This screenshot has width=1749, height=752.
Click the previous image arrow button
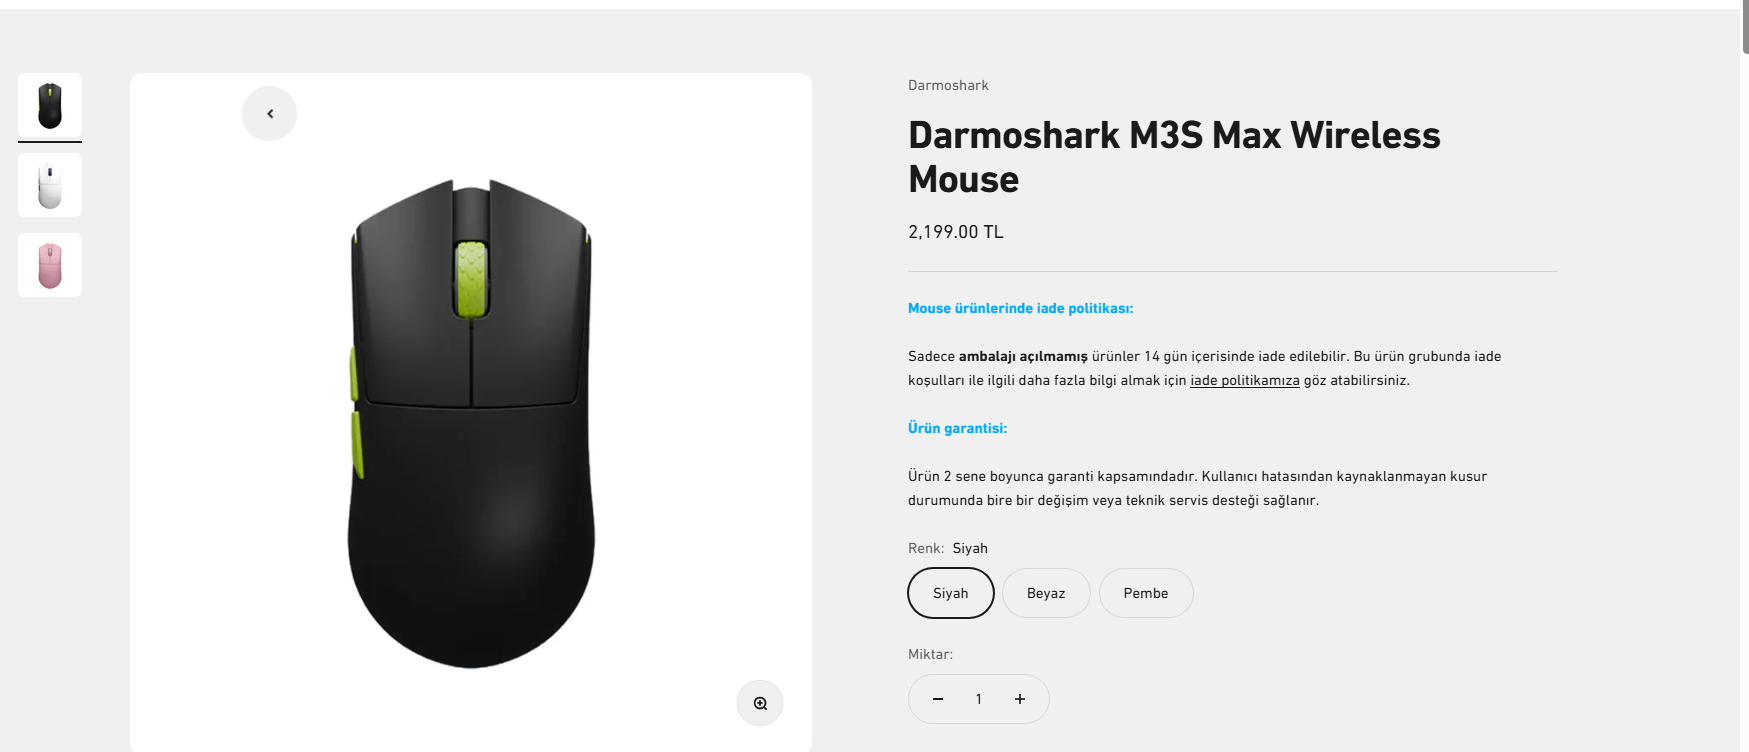(270, 114)
